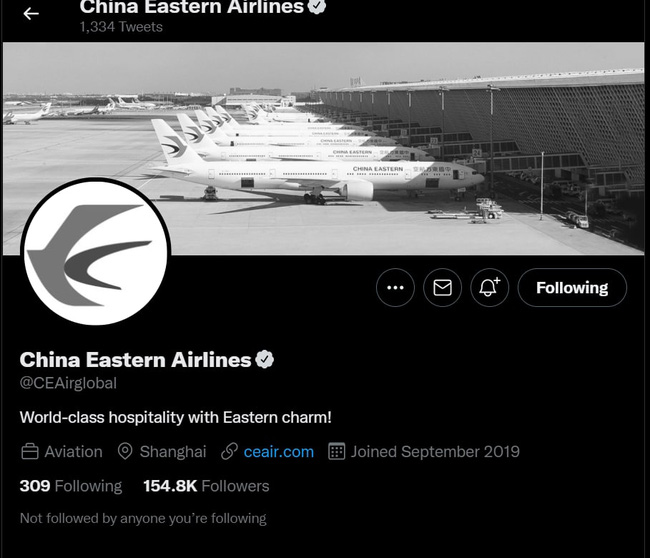Viewport: 650px width, 558px height.
Task: Click the China Eastern logo profile picture
Action: 95,253
